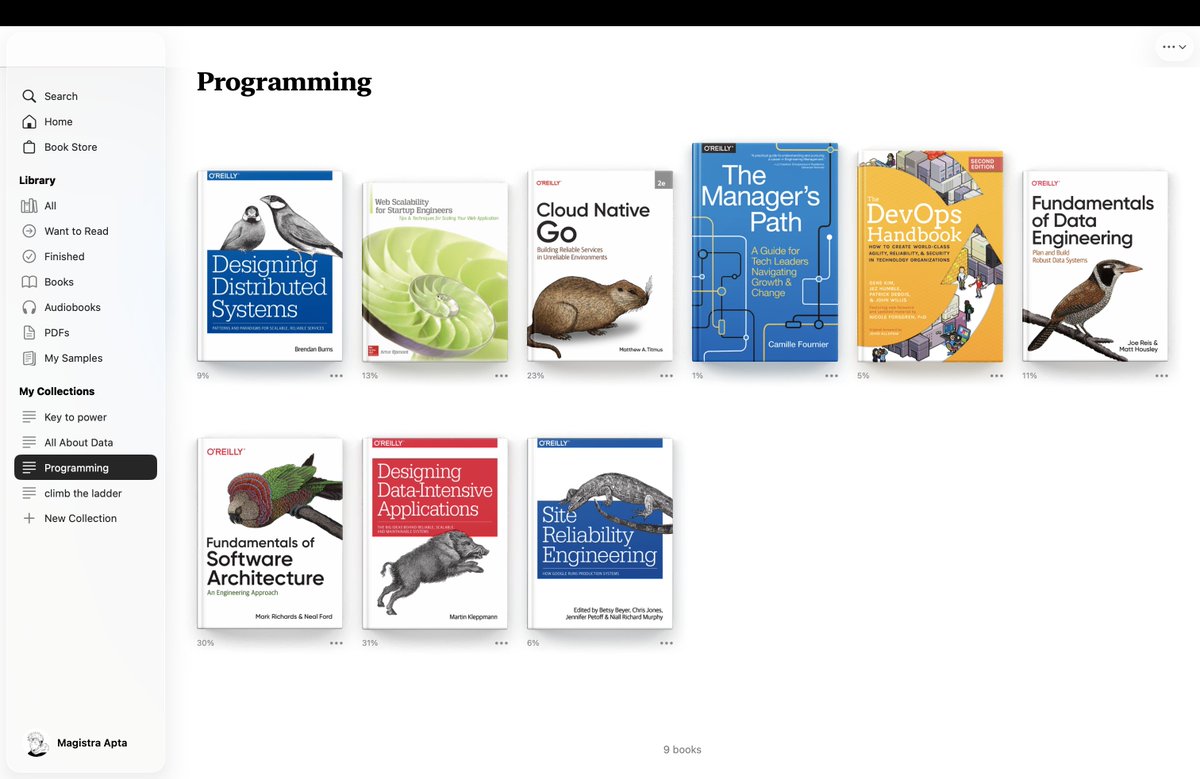Image resolution: width=1200 pixels, height=779 pixels.
Task: Open Site Reliability Engineering cover
Action: coord(600,533)
